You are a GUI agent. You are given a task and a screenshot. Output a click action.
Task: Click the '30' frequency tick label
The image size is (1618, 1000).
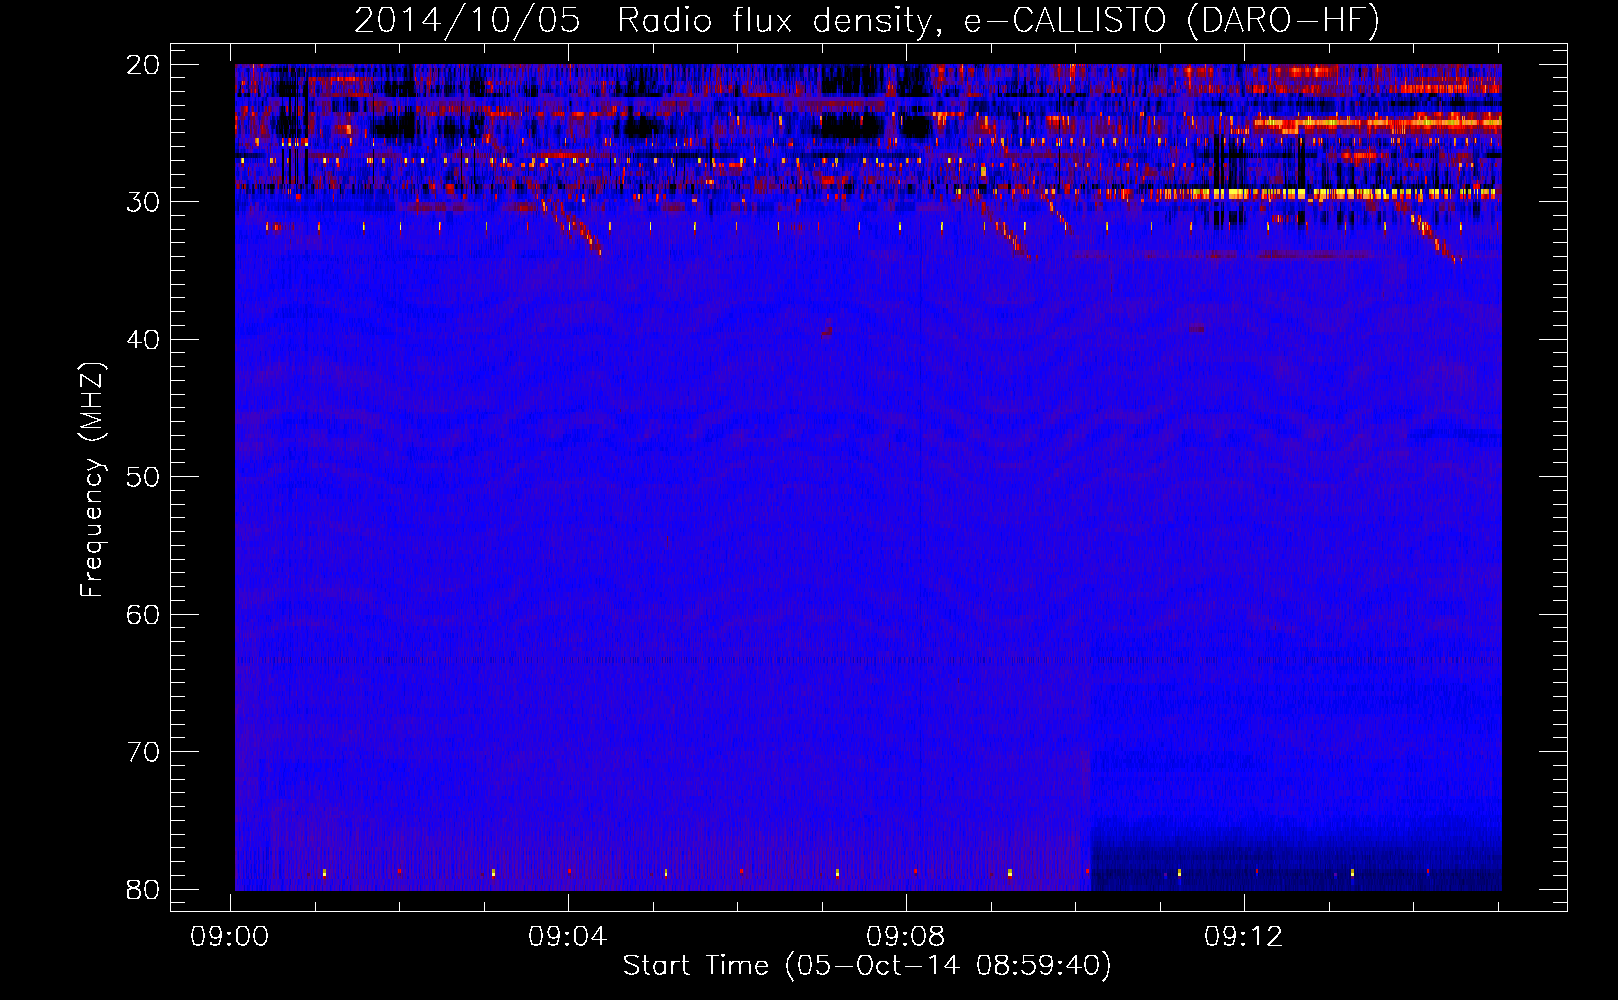(x=144, y=202)
